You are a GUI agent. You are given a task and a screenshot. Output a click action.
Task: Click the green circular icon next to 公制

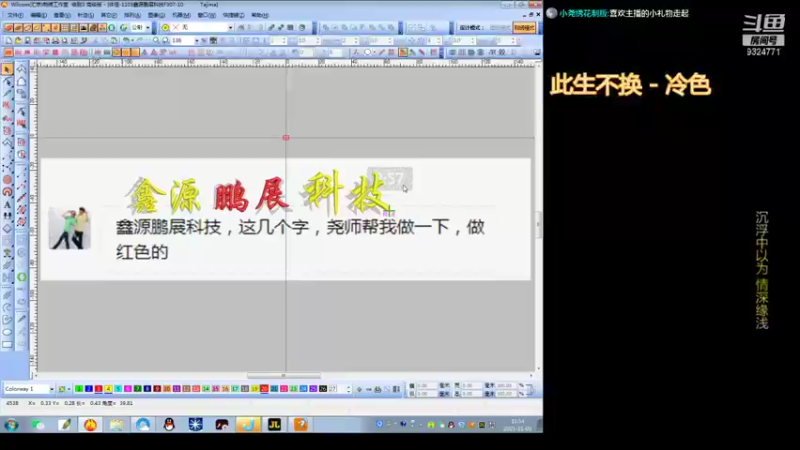tap(123, 28)
